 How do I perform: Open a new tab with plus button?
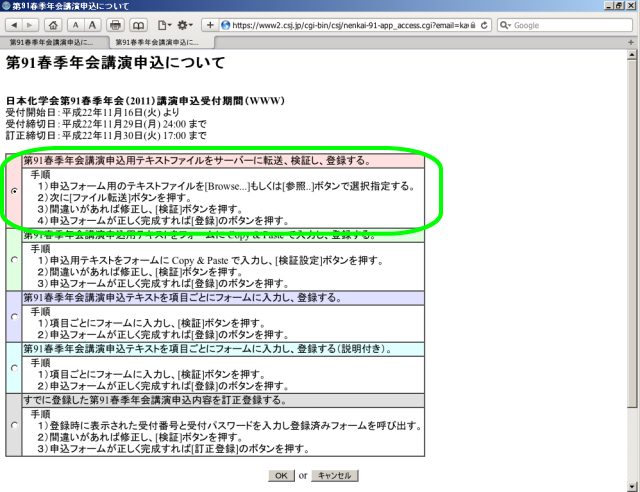pos(632,42)
